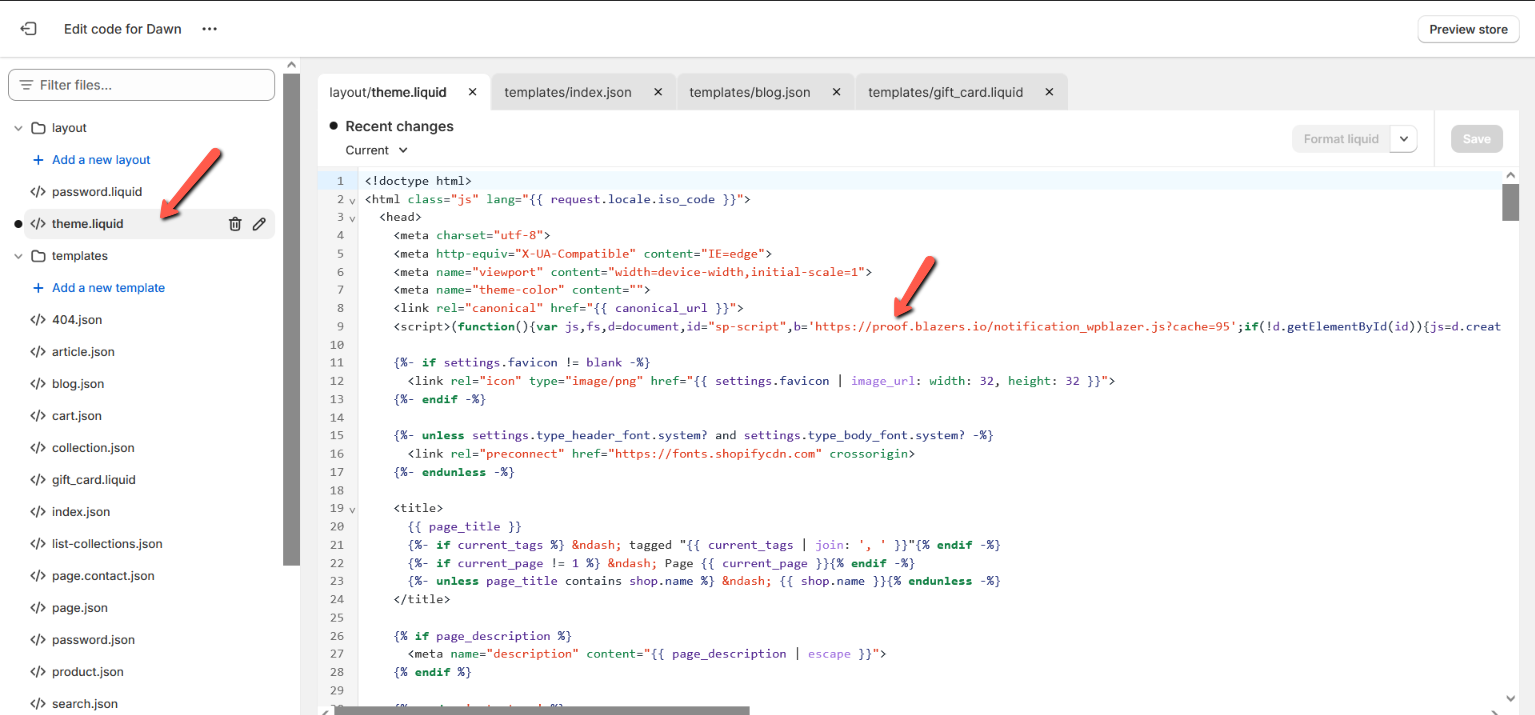Click Preview store button

click(x=1468, y=29)
